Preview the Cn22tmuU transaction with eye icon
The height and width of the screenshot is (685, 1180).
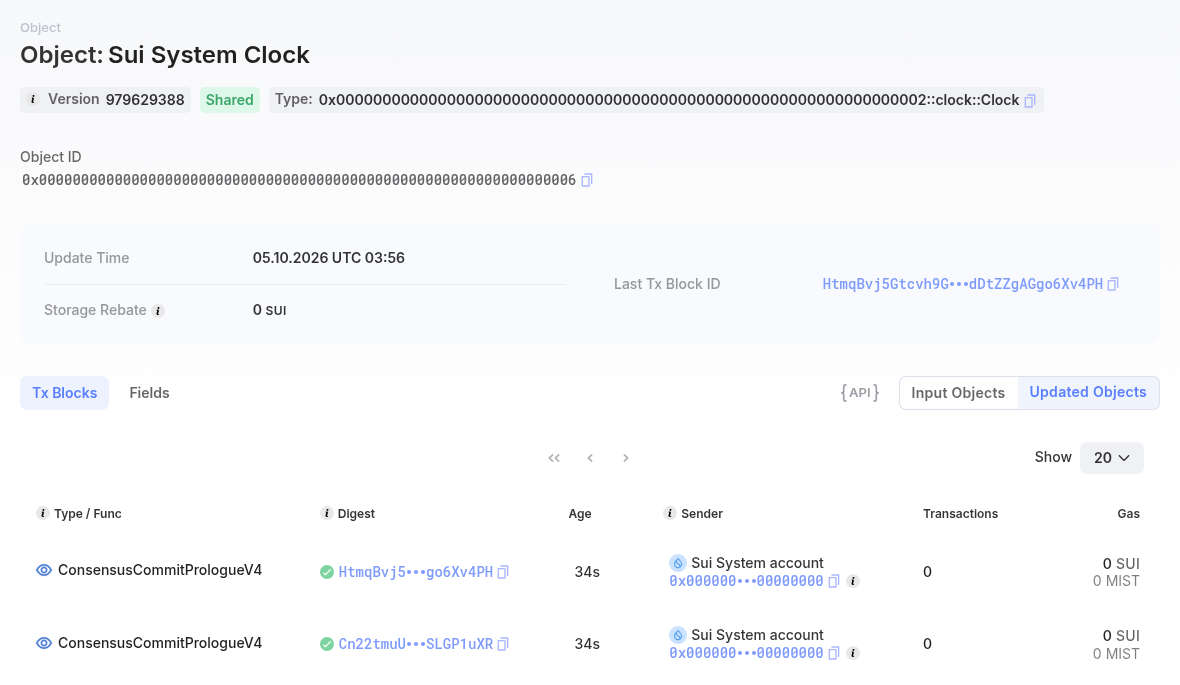pos(44,644)
